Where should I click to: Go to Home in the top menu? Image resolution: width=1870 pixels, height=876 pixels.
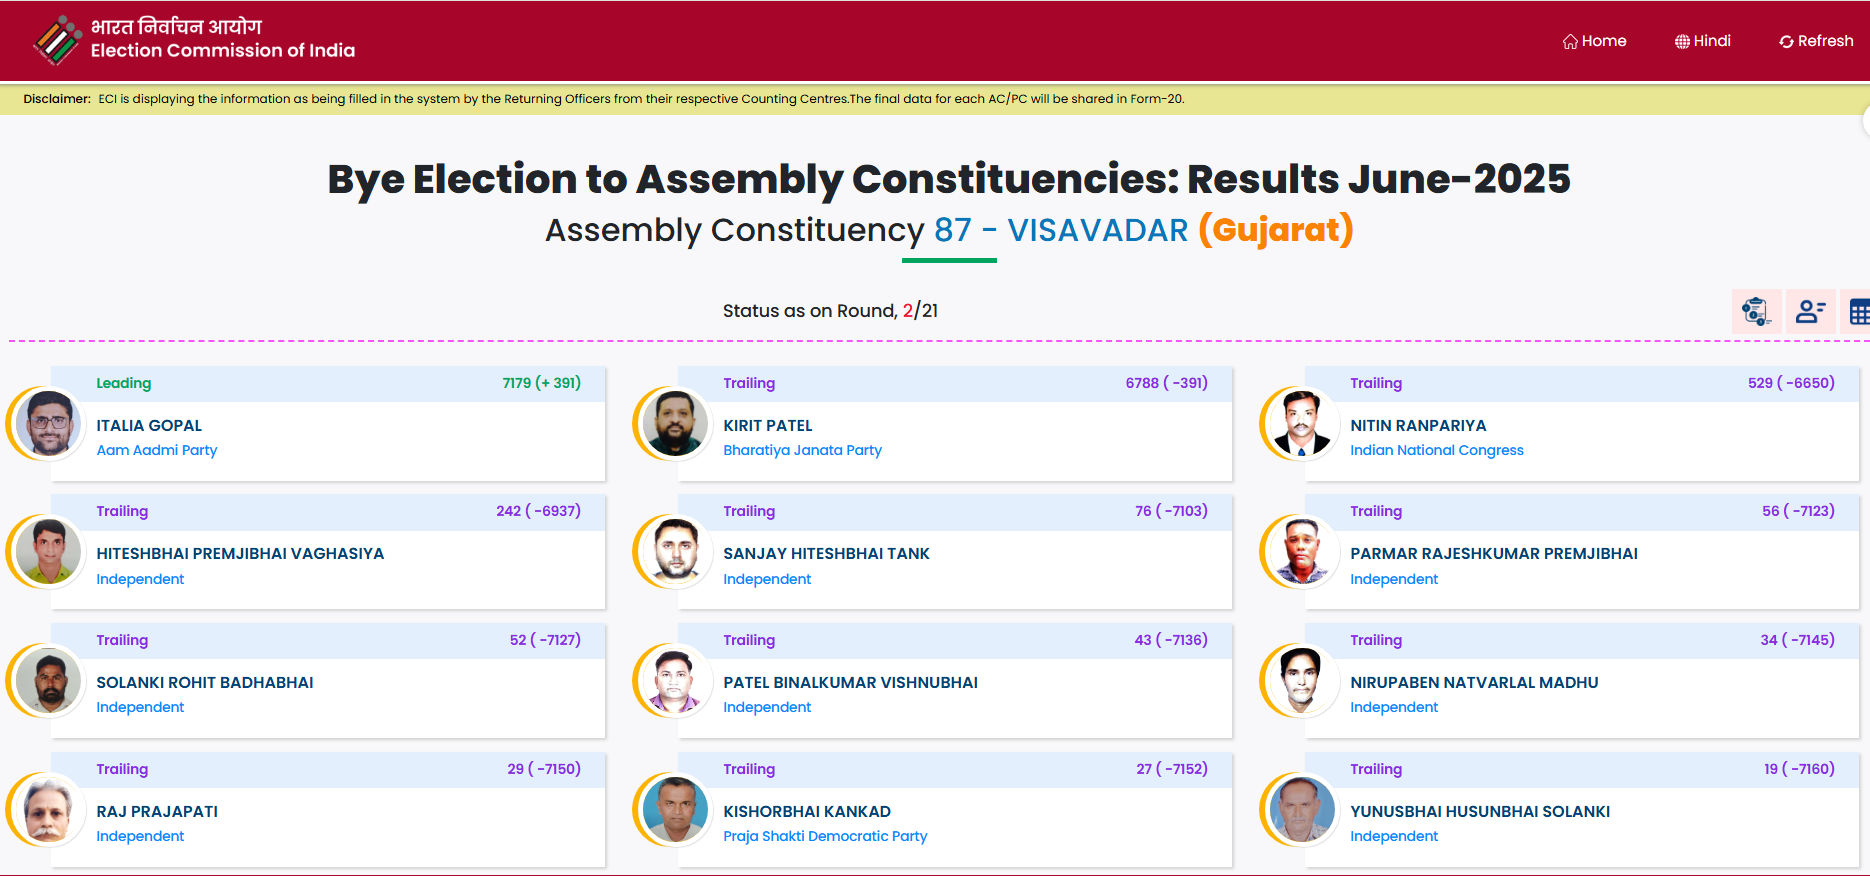pyautogui.click(x=1603, y=41)
